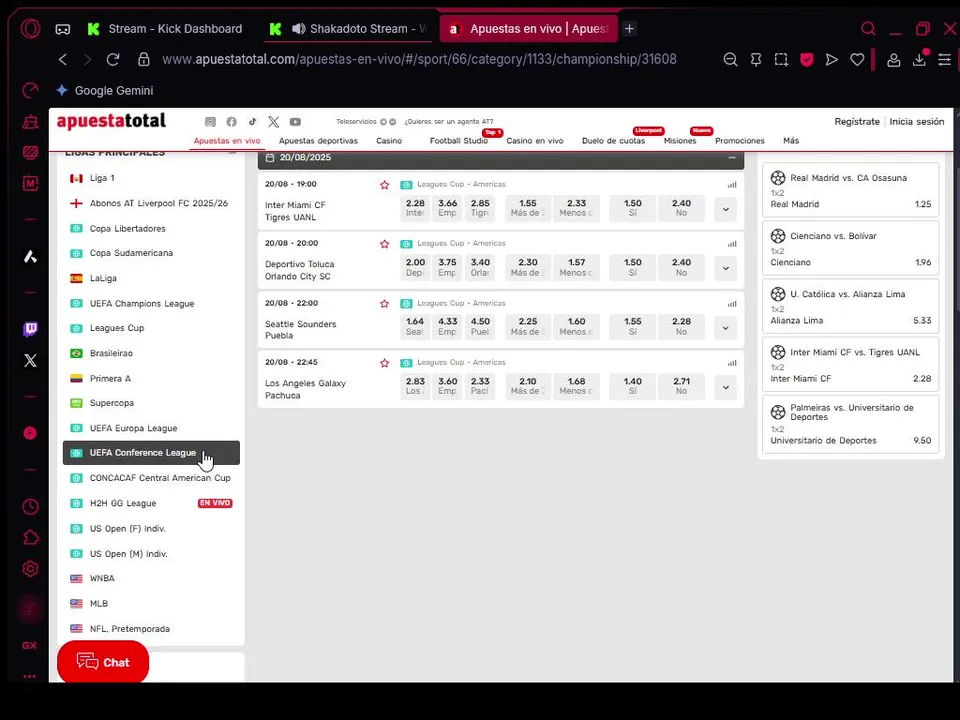
Task: Select 2.10 over odds for Galaxy match
Action: click(x=528, y=386)
